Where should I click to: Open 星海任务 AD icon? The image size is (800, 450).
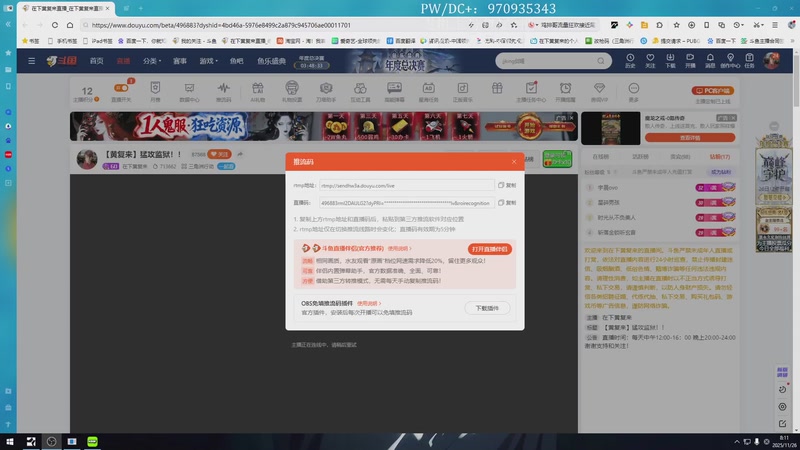click(x=429, y=91)
